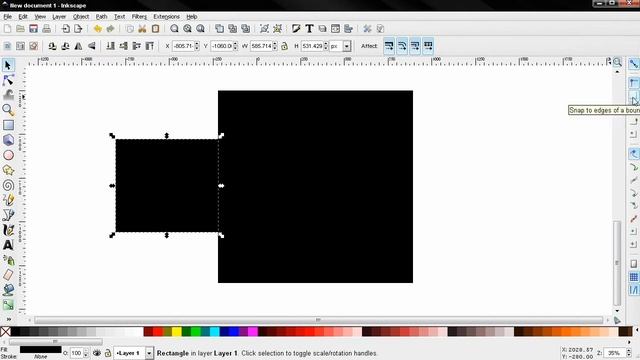640x360 pixels.
Task: Open the Object menu
Action: [81, 17]
